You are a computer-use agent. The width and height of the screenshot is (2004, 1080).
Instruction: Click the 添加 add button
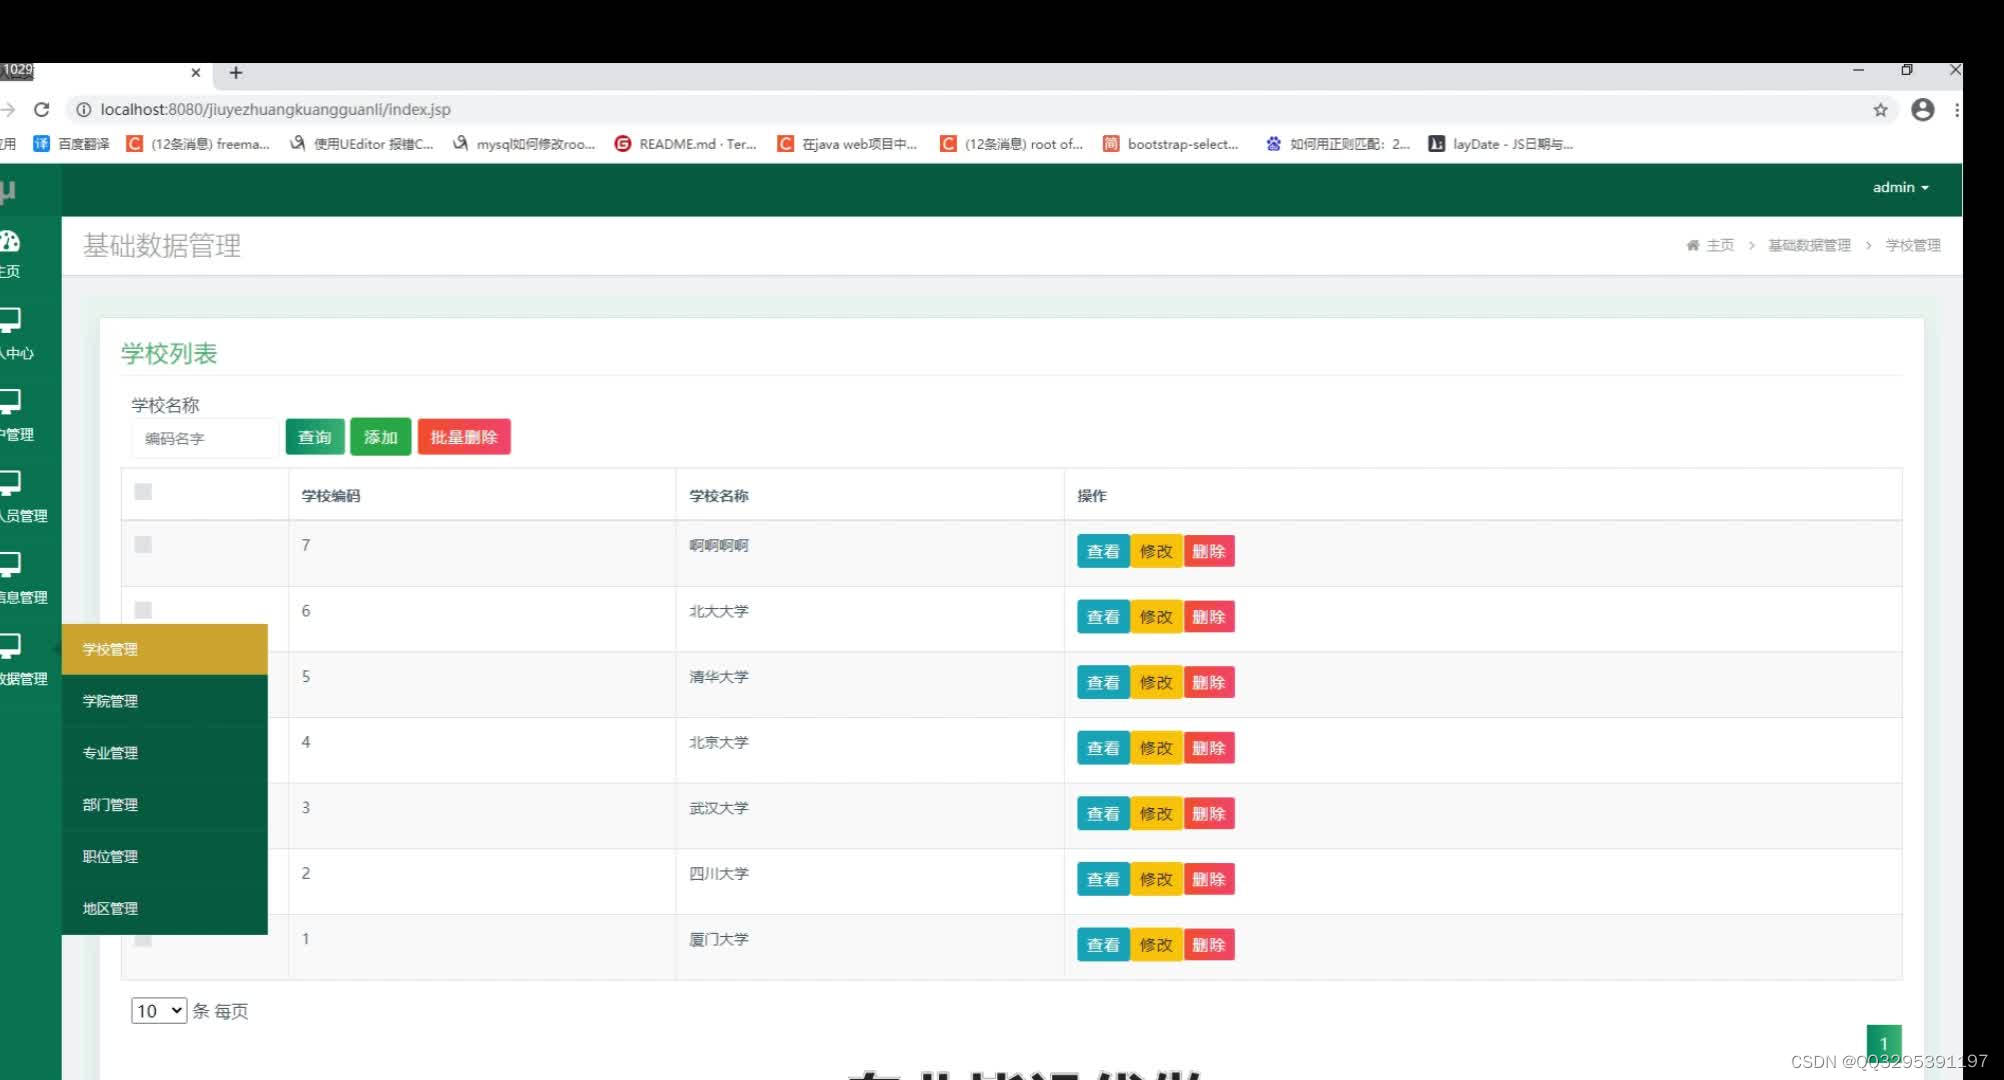[x=381, y=437]
